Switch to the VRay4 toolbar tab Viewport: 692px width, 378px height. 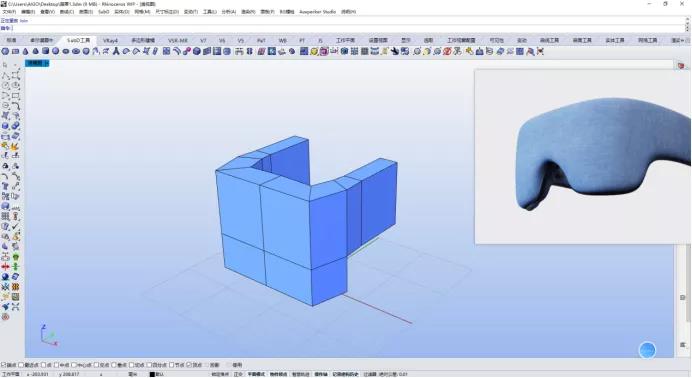click(x=110, y=40)
